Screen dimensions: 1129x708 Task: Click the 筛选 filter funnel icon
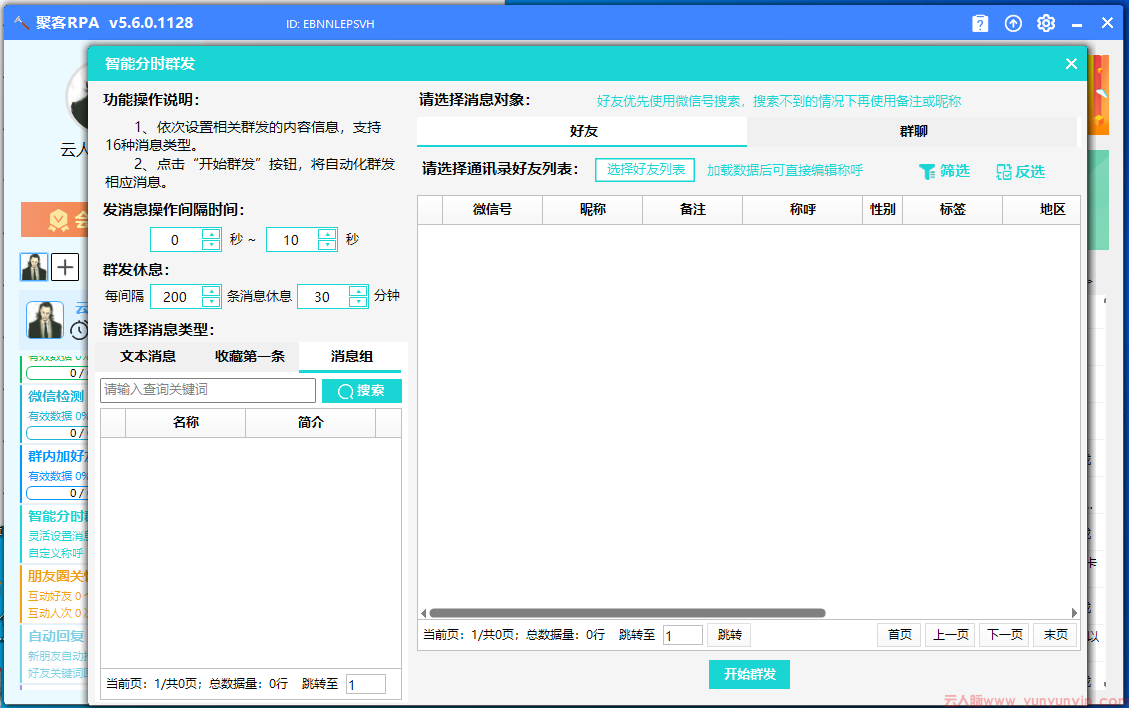928,171
